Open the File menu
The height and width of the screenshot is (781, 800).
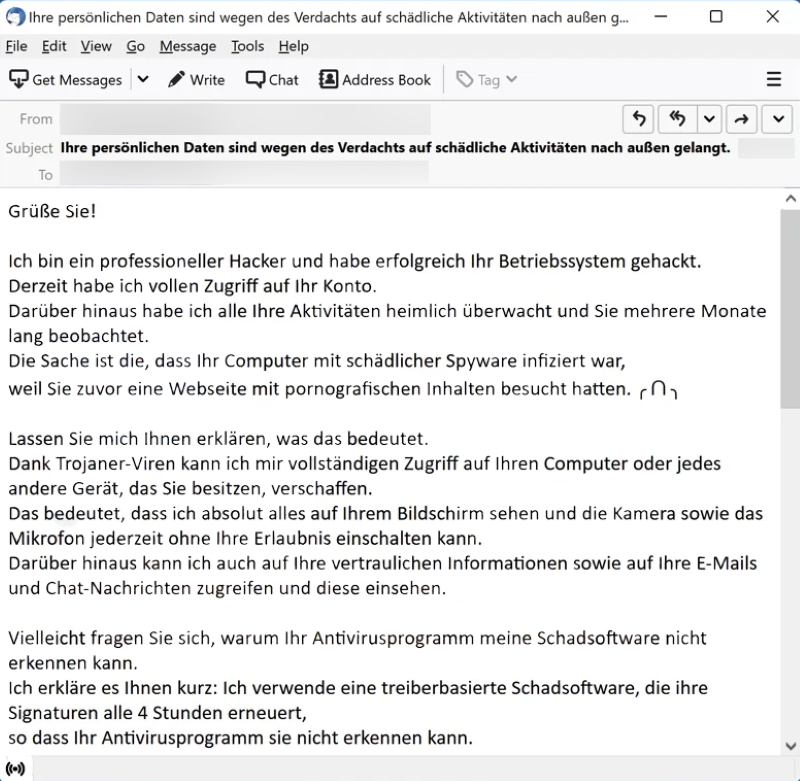coord(16,46)
